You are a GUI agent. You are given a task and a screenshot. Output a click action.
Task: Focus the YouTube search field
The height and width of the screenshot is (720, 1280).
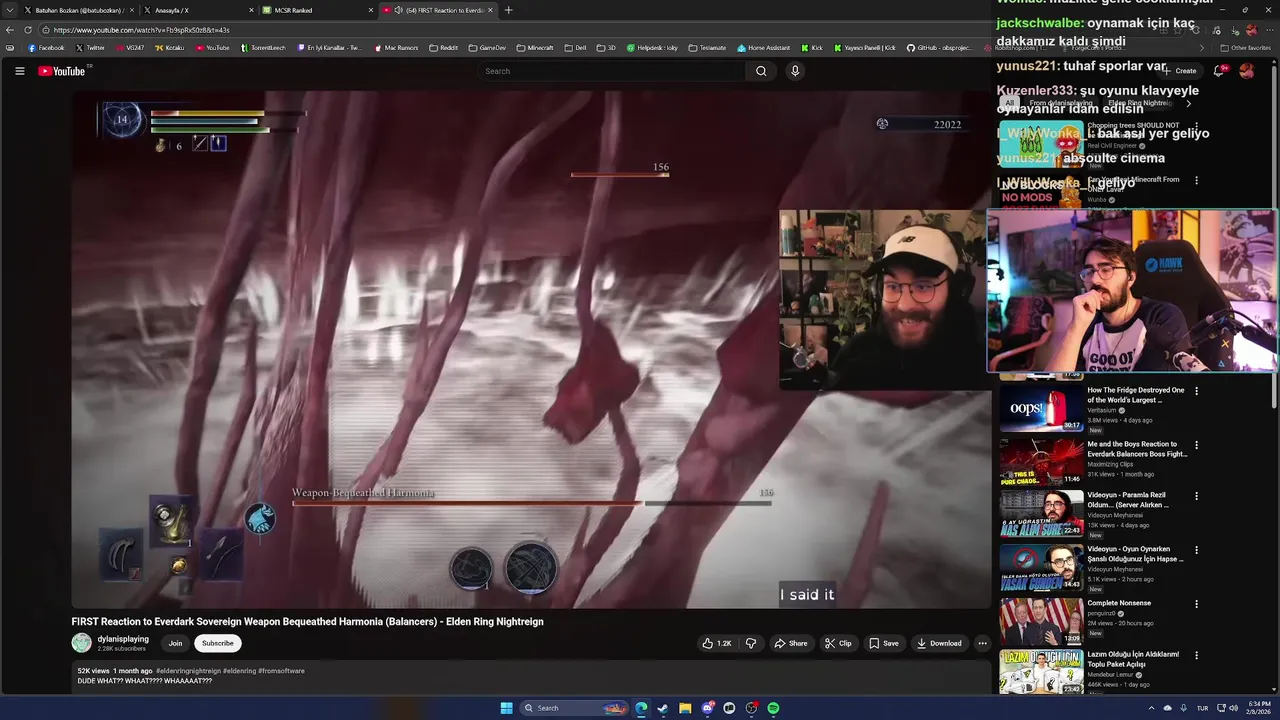pos(612,71)
